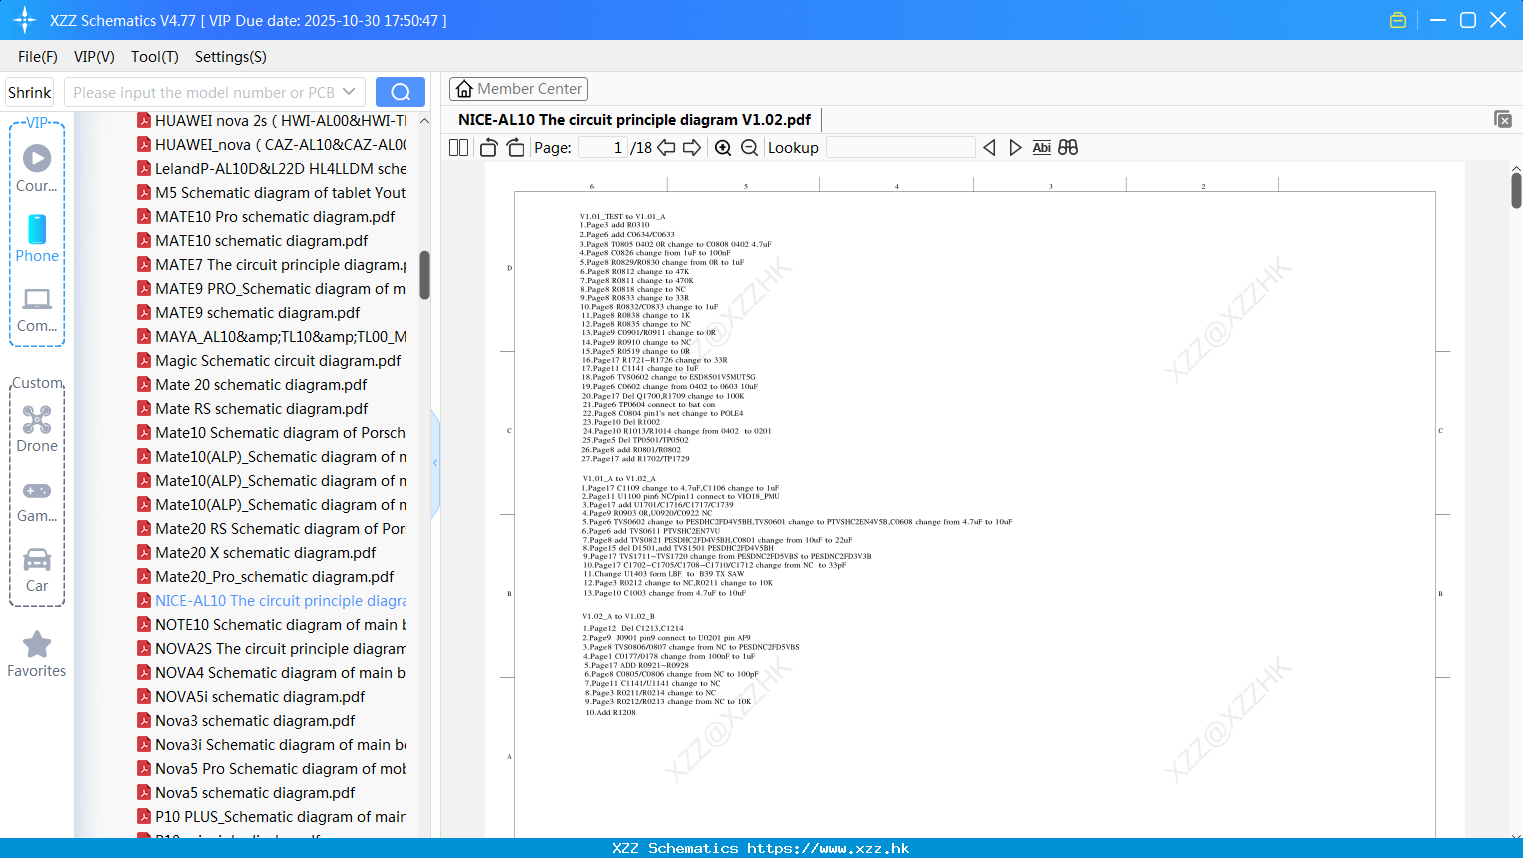Open Favorites star
This screenshot has height=858, width=1523.
tap(37, 654)
